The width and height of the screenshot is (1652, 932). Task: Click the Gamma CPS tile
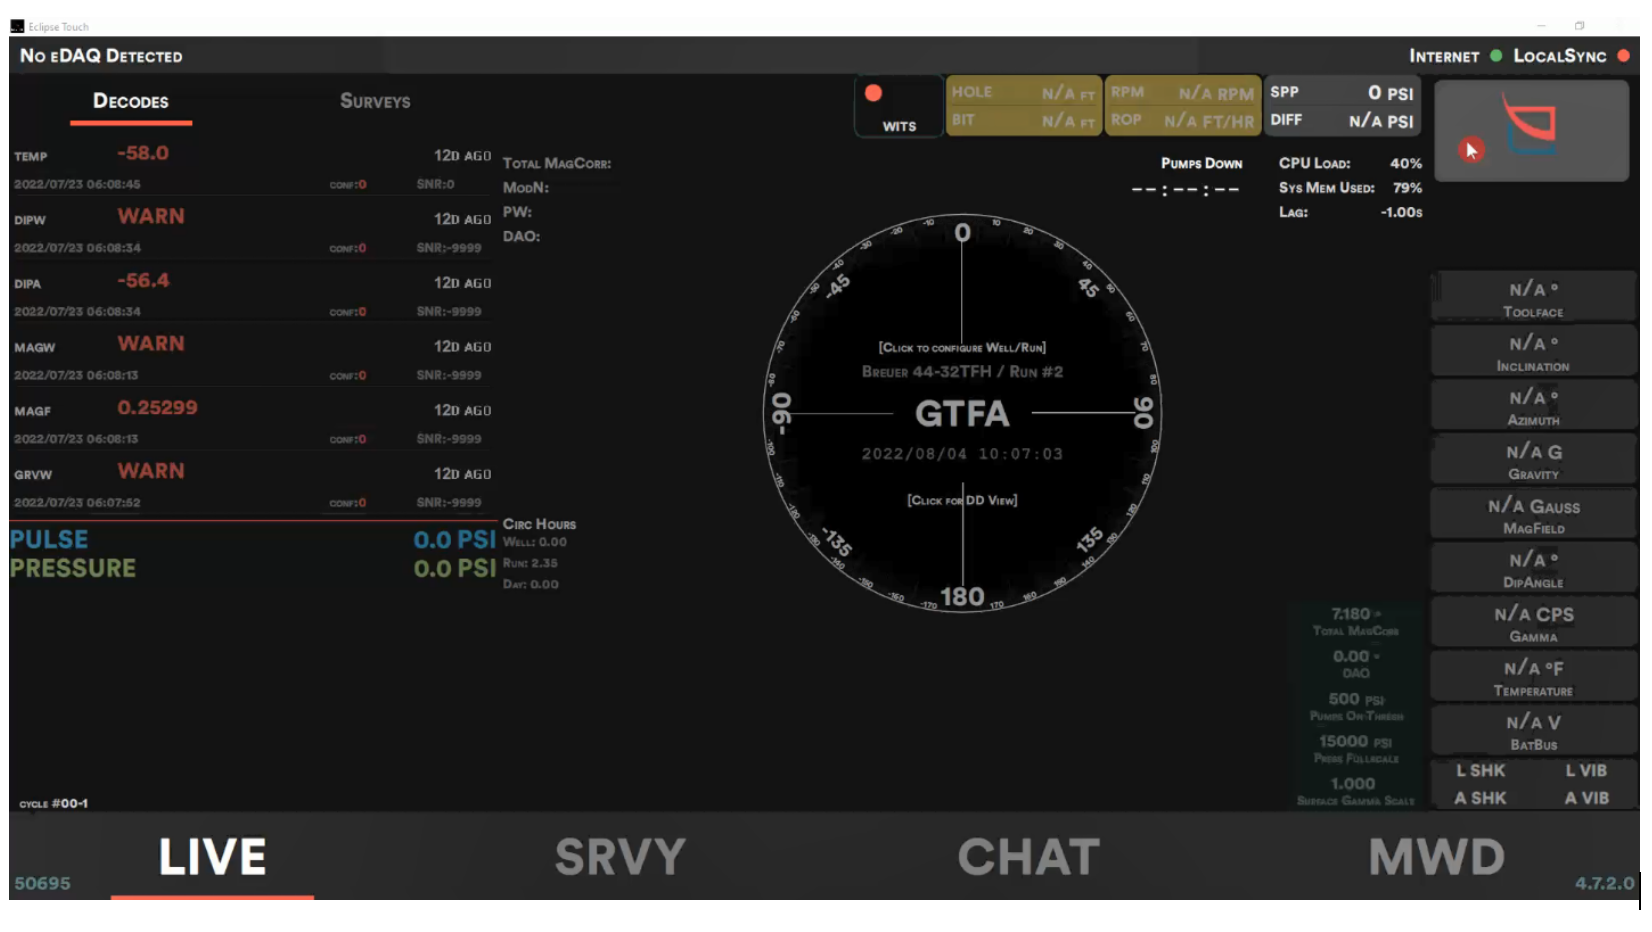(x=1533, y=623)
